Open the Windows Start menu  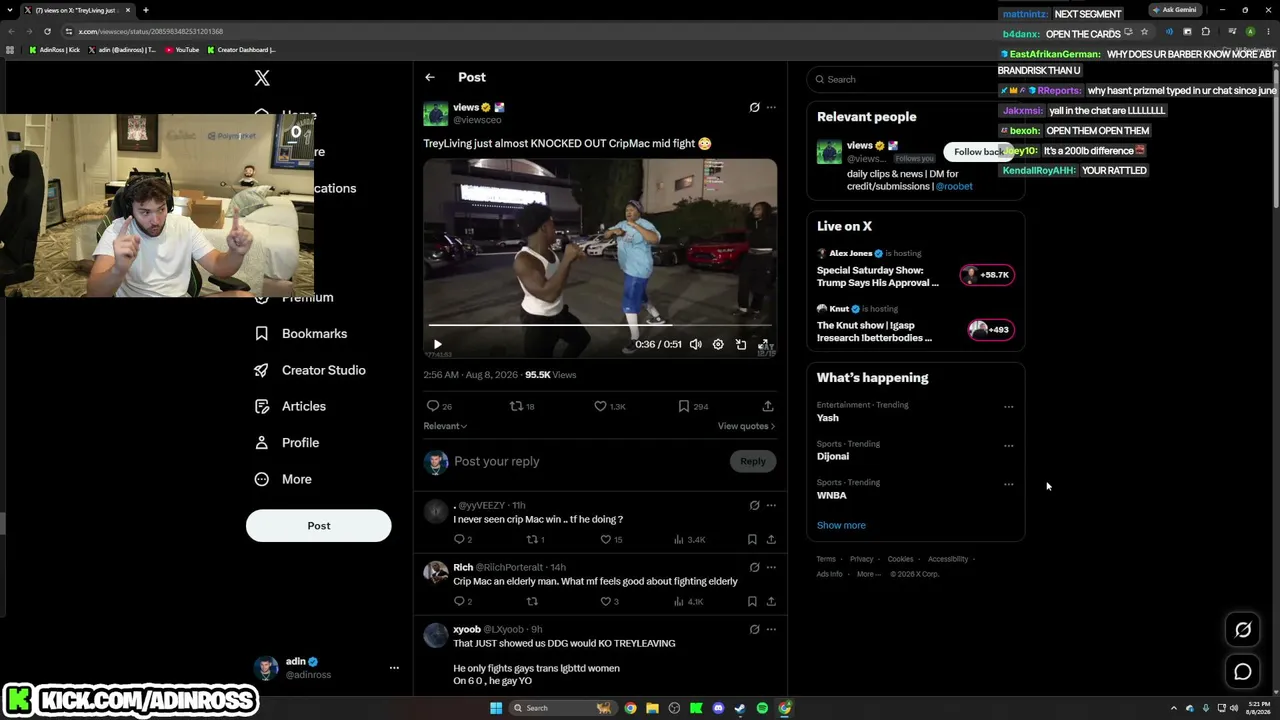click(x=496, y=708)
